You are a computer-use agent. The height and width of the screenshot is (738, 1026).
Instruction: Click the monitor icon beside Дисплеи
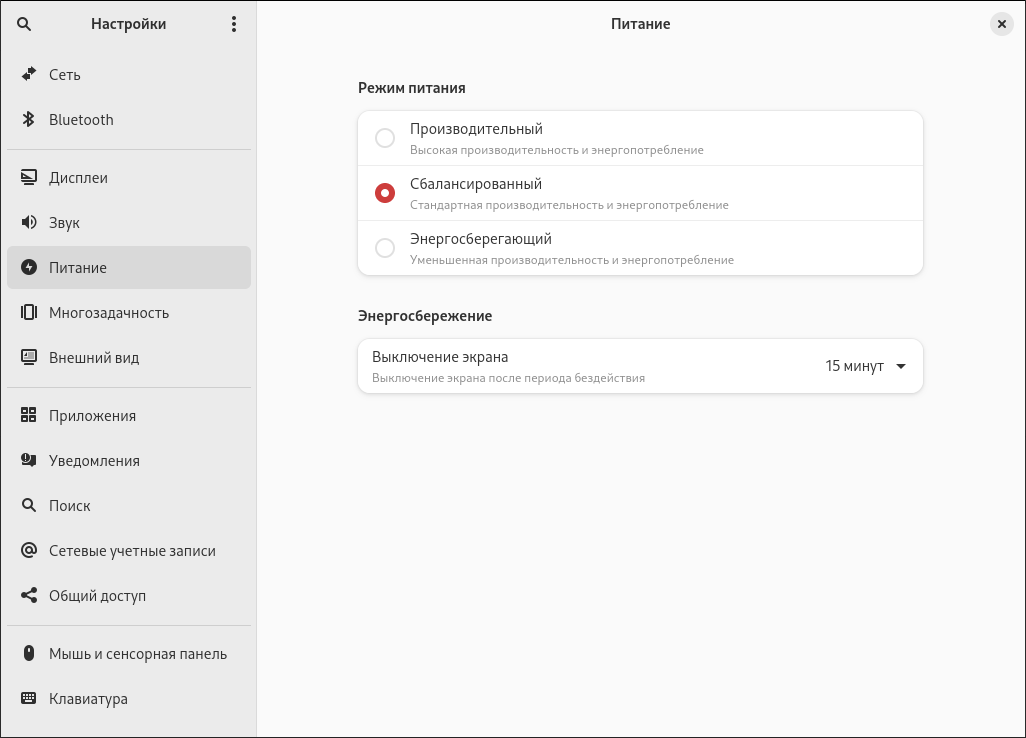pos(29,178)
